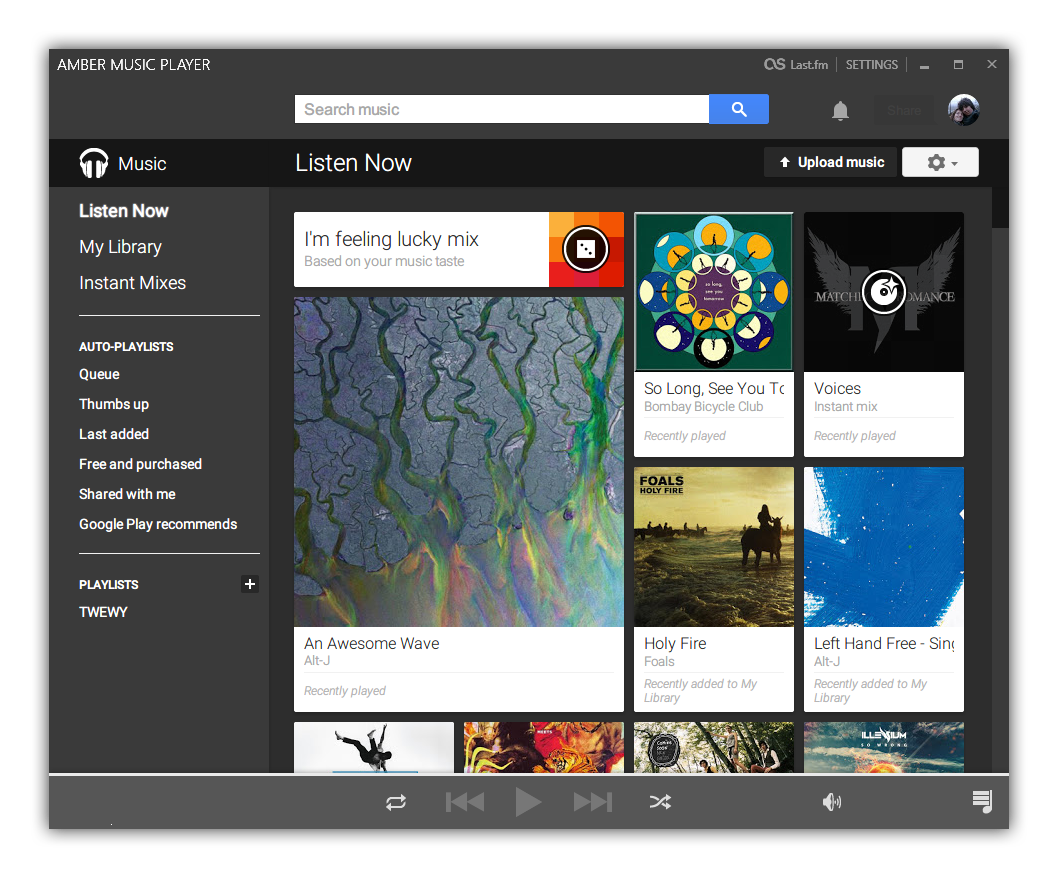Toggle repeat mode
This screenshot has width=1058, height=878.
(x=396, y=802)
